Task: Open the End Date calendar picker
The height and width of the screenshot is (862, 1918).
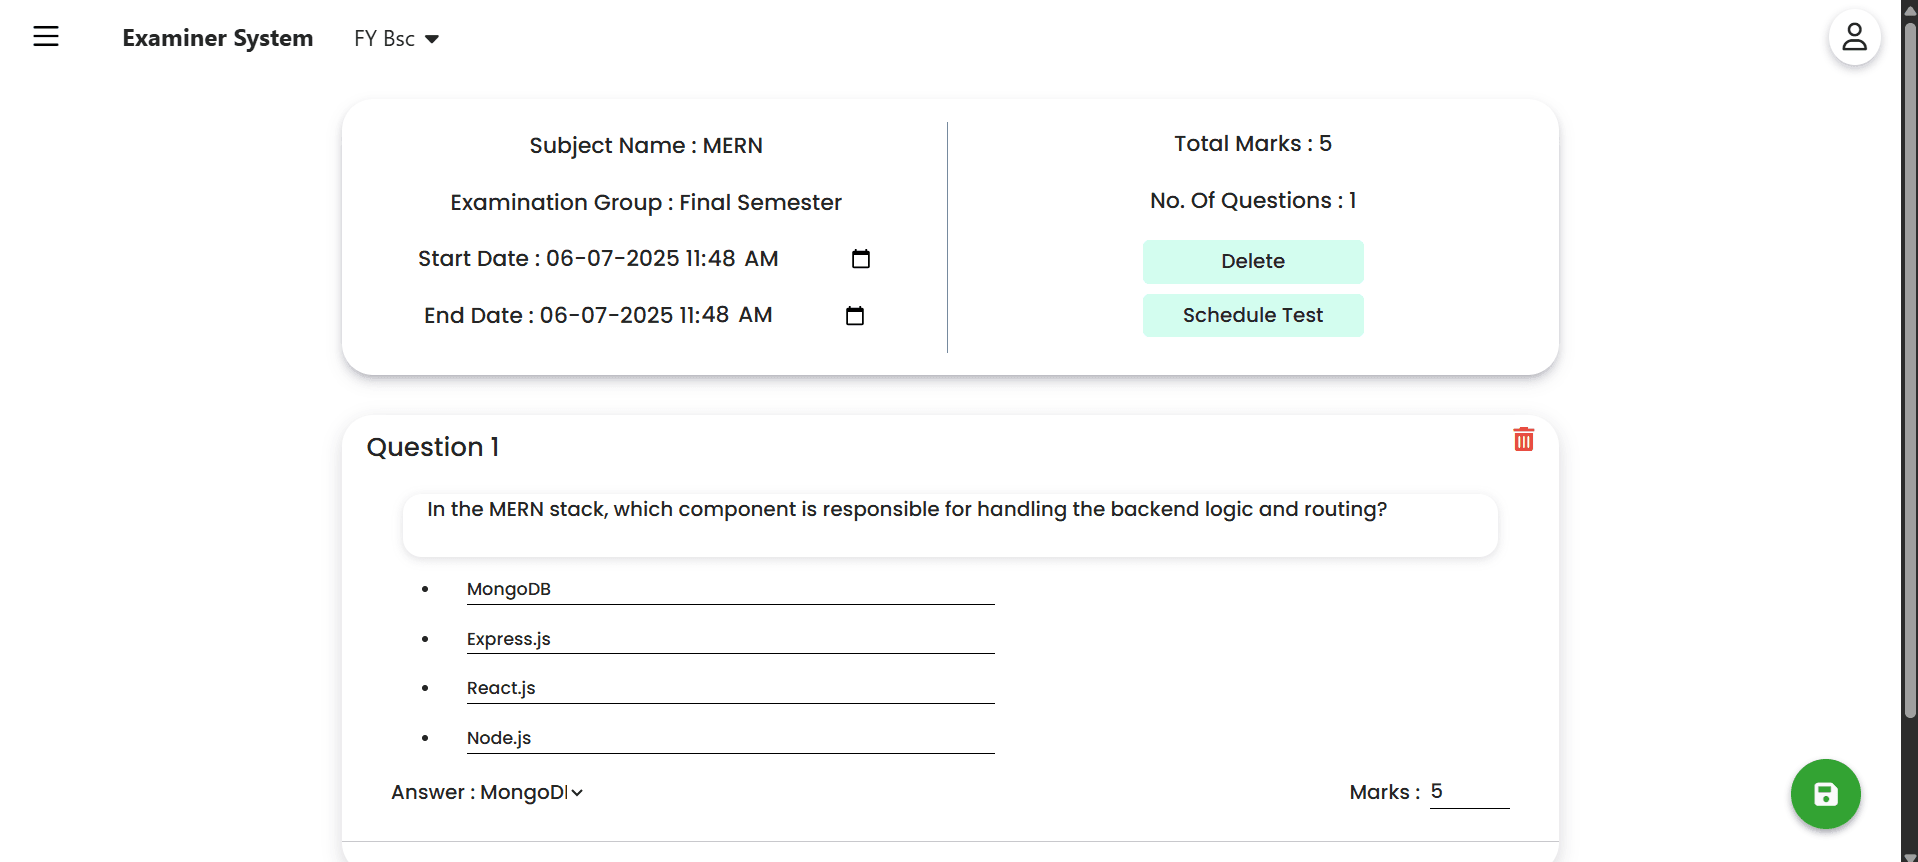Action: coord(854,316)
